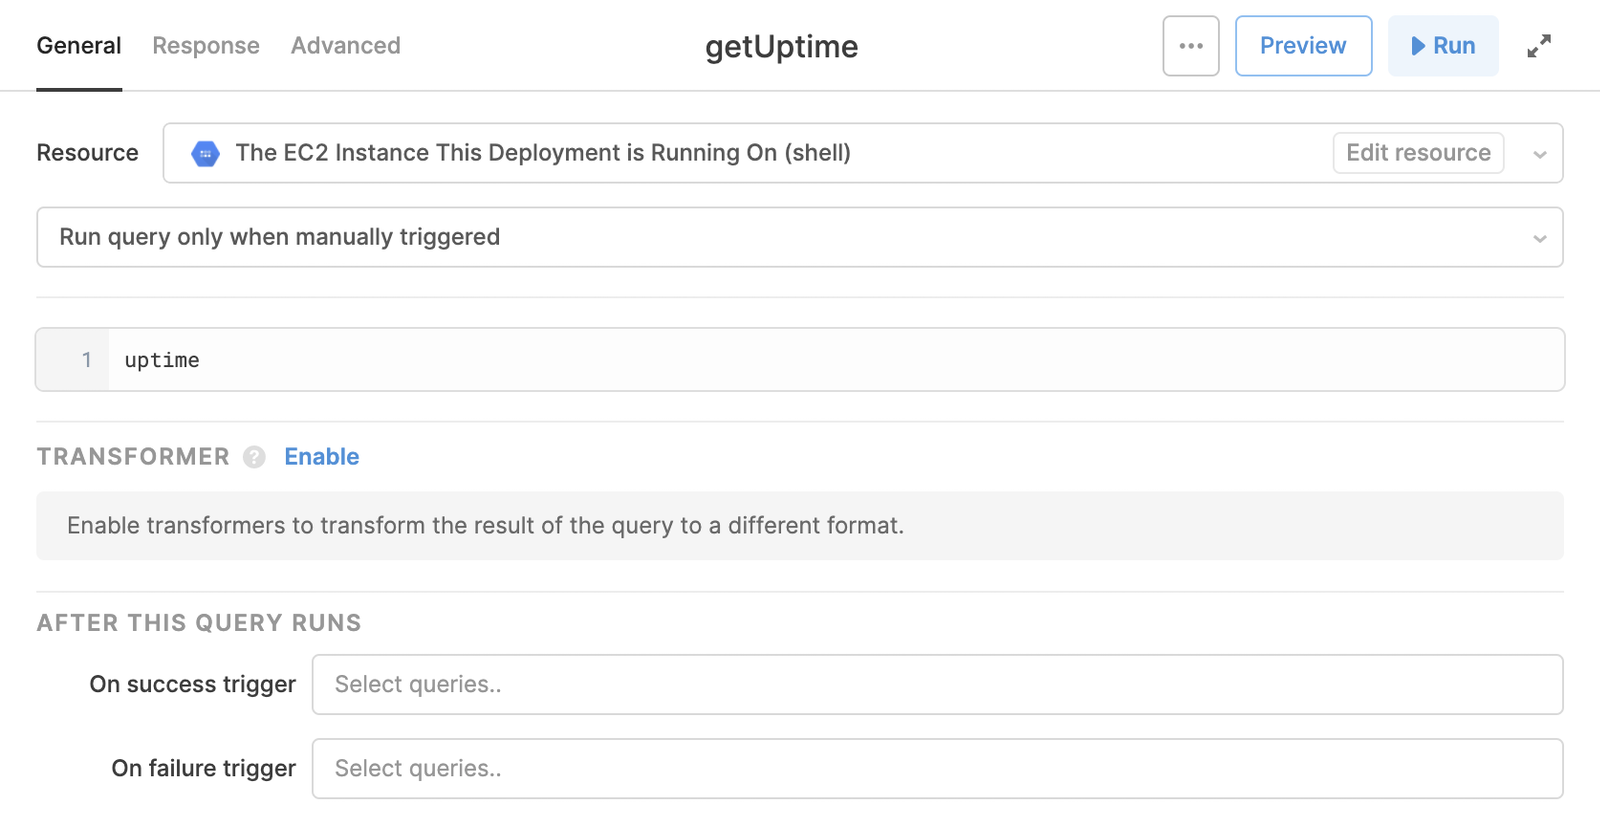Click the AFTER THIS QUERY RUNS heading
The width and height of the screenshot is (1600, 826).
coord(199,623)
